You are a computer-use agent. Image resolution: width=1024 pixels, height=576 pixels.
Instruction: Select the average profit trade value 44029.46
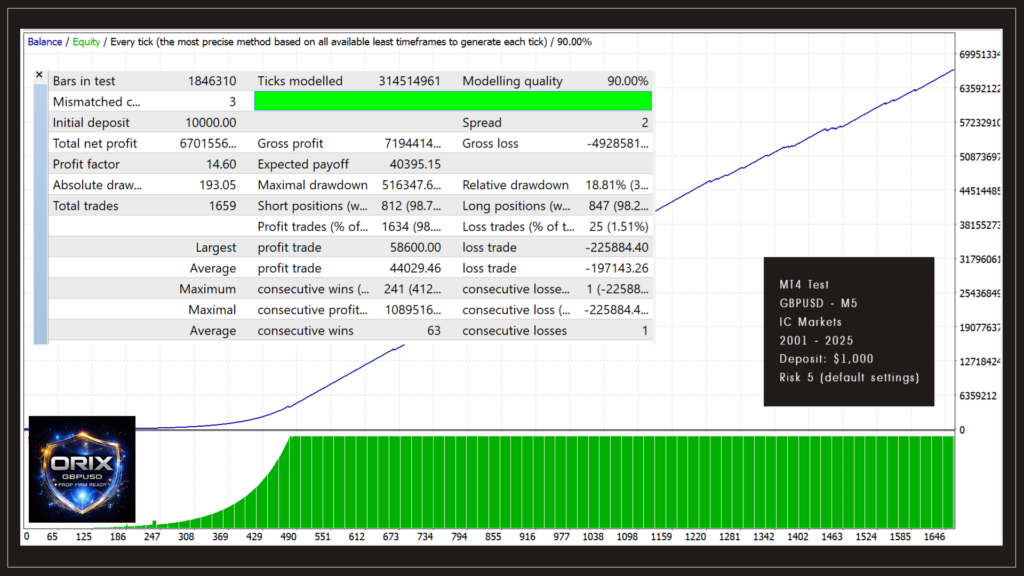(415, 268)
